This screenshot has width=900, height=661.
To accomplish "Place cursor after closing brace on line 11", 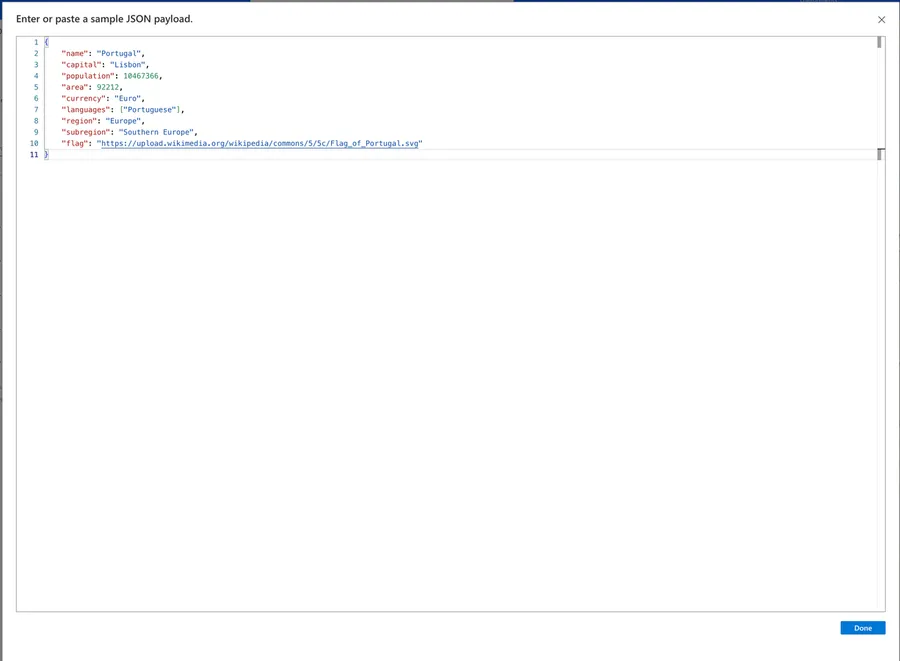I will (x=50, y=155).
